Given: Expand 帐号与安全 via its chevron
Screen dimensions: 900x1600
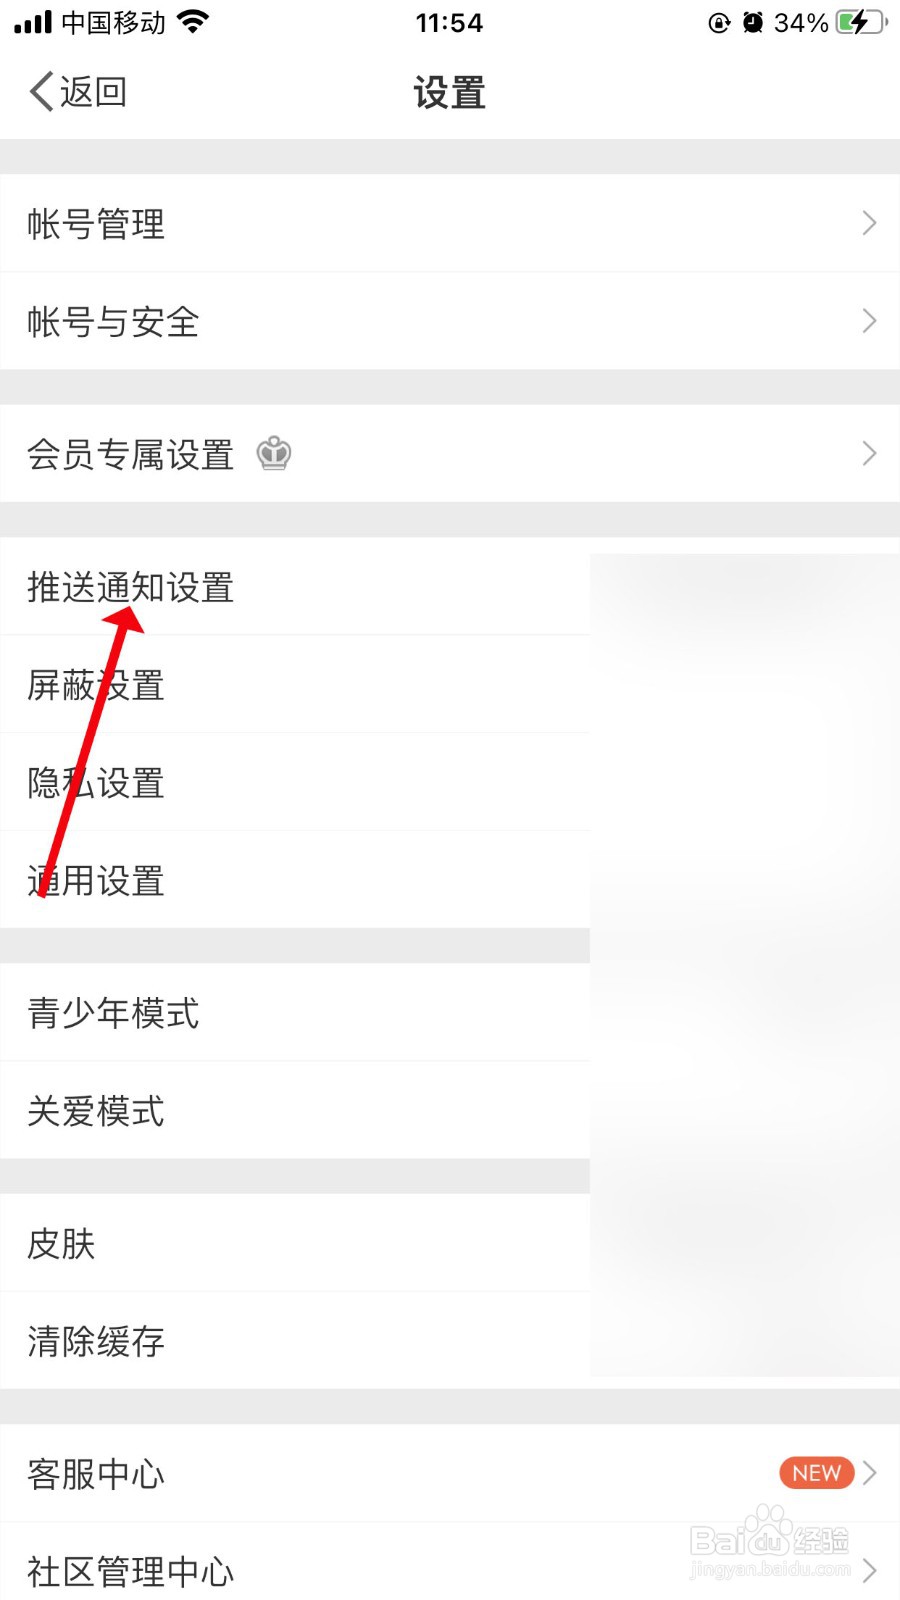Looking at the screenshot, I should tap(869, 321).
